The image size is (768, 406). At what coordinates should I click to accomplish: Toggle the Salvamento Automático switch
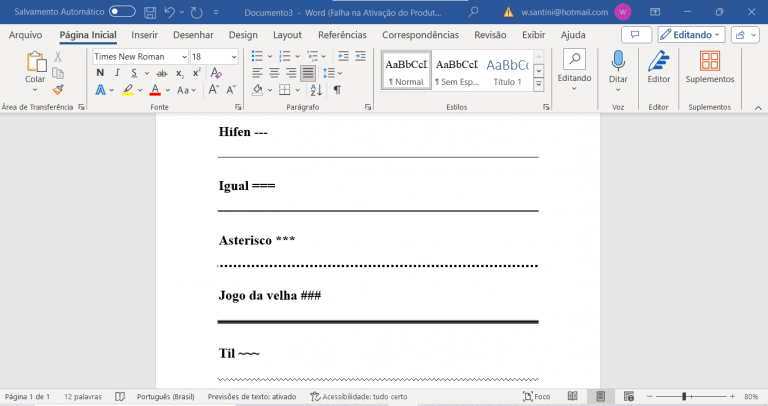122,12
